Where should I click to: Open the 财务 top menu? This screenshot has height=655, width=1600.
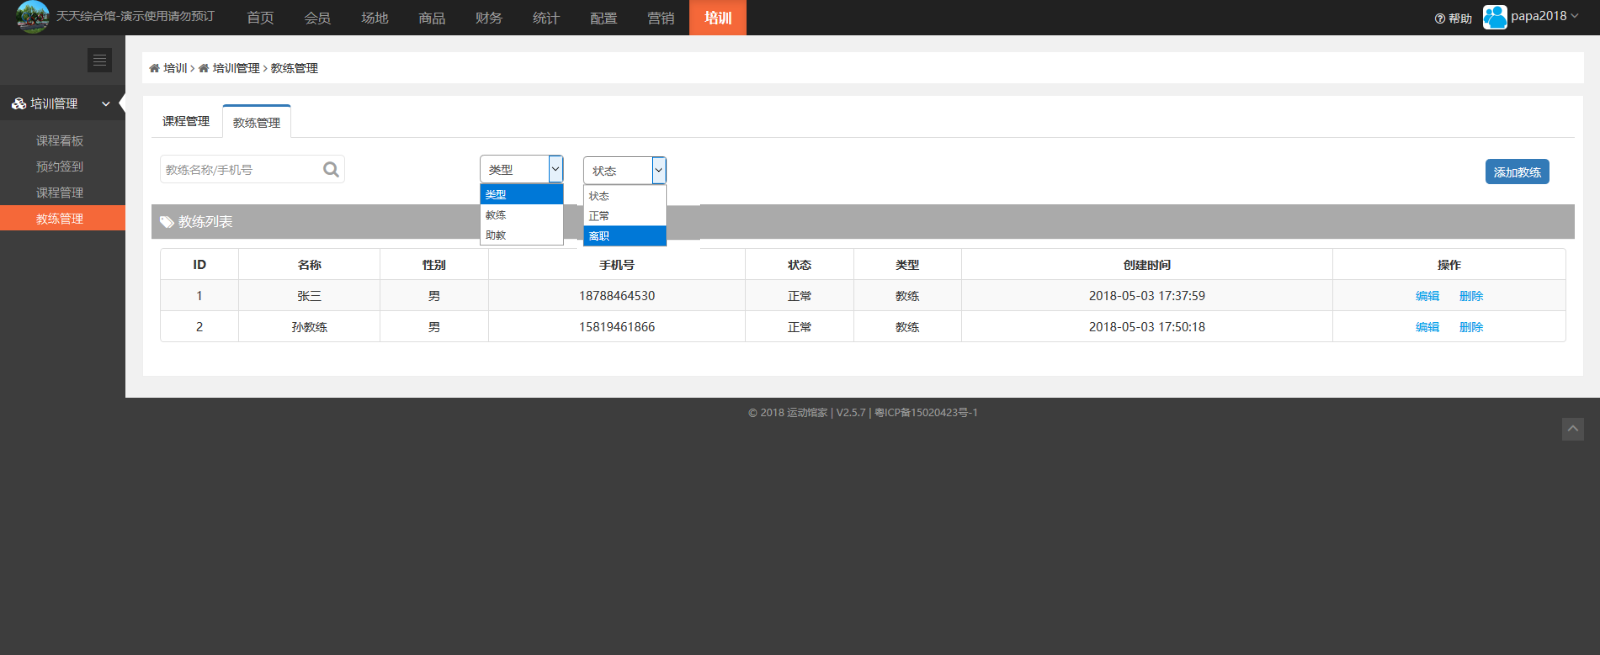(489, 18)
